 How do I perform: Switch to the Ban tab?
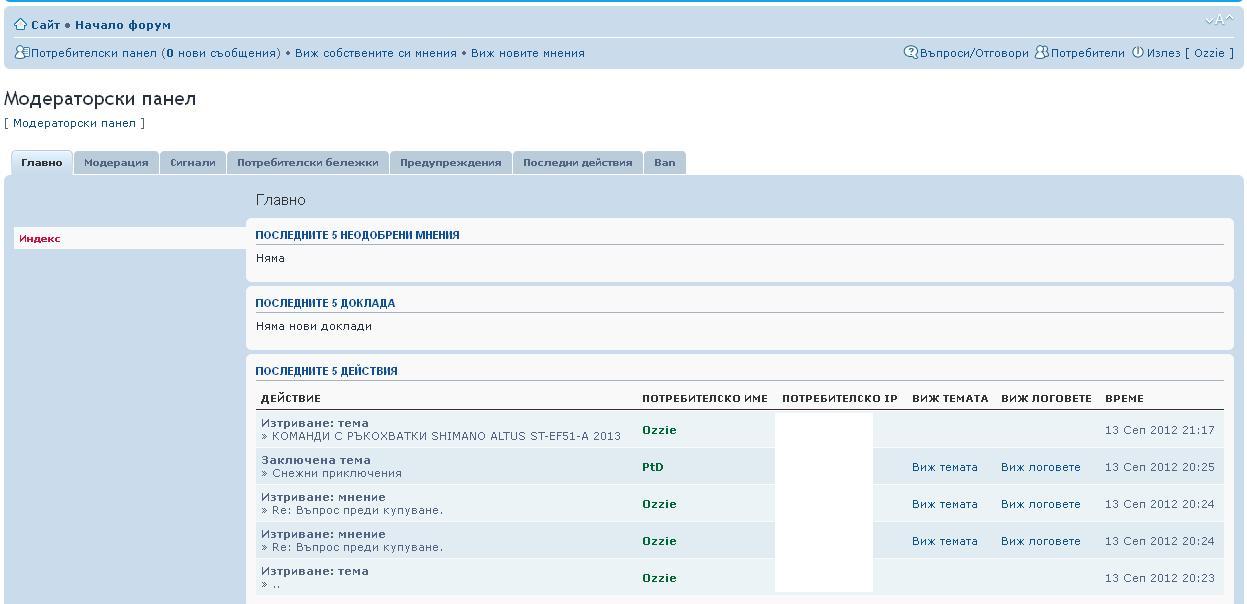tap(664, 163)
